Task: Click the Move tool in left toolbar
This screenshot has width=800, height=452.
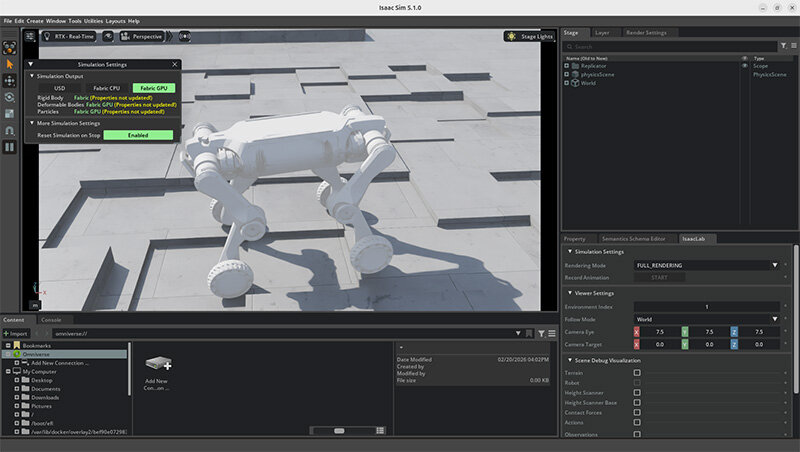Action: click(9, 80)
